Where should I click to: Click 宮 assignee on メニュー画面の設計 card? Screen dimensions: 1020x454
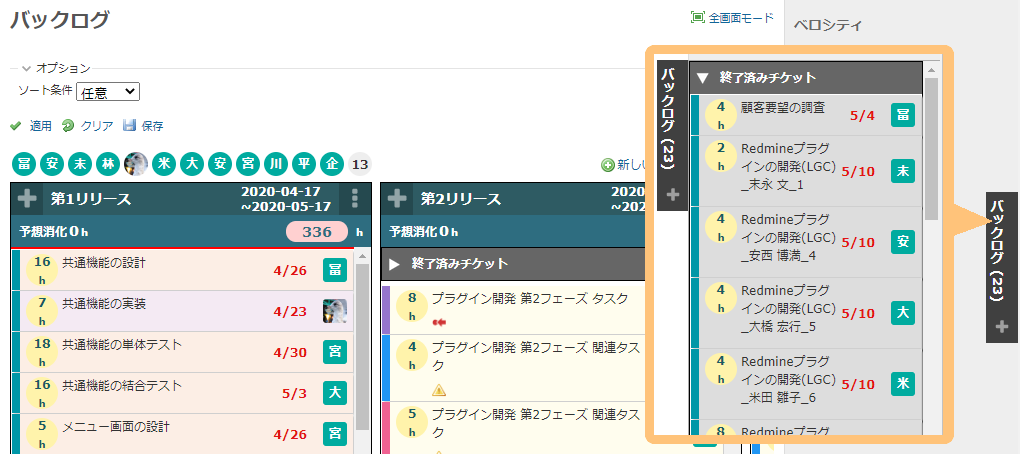pos(334,434)
